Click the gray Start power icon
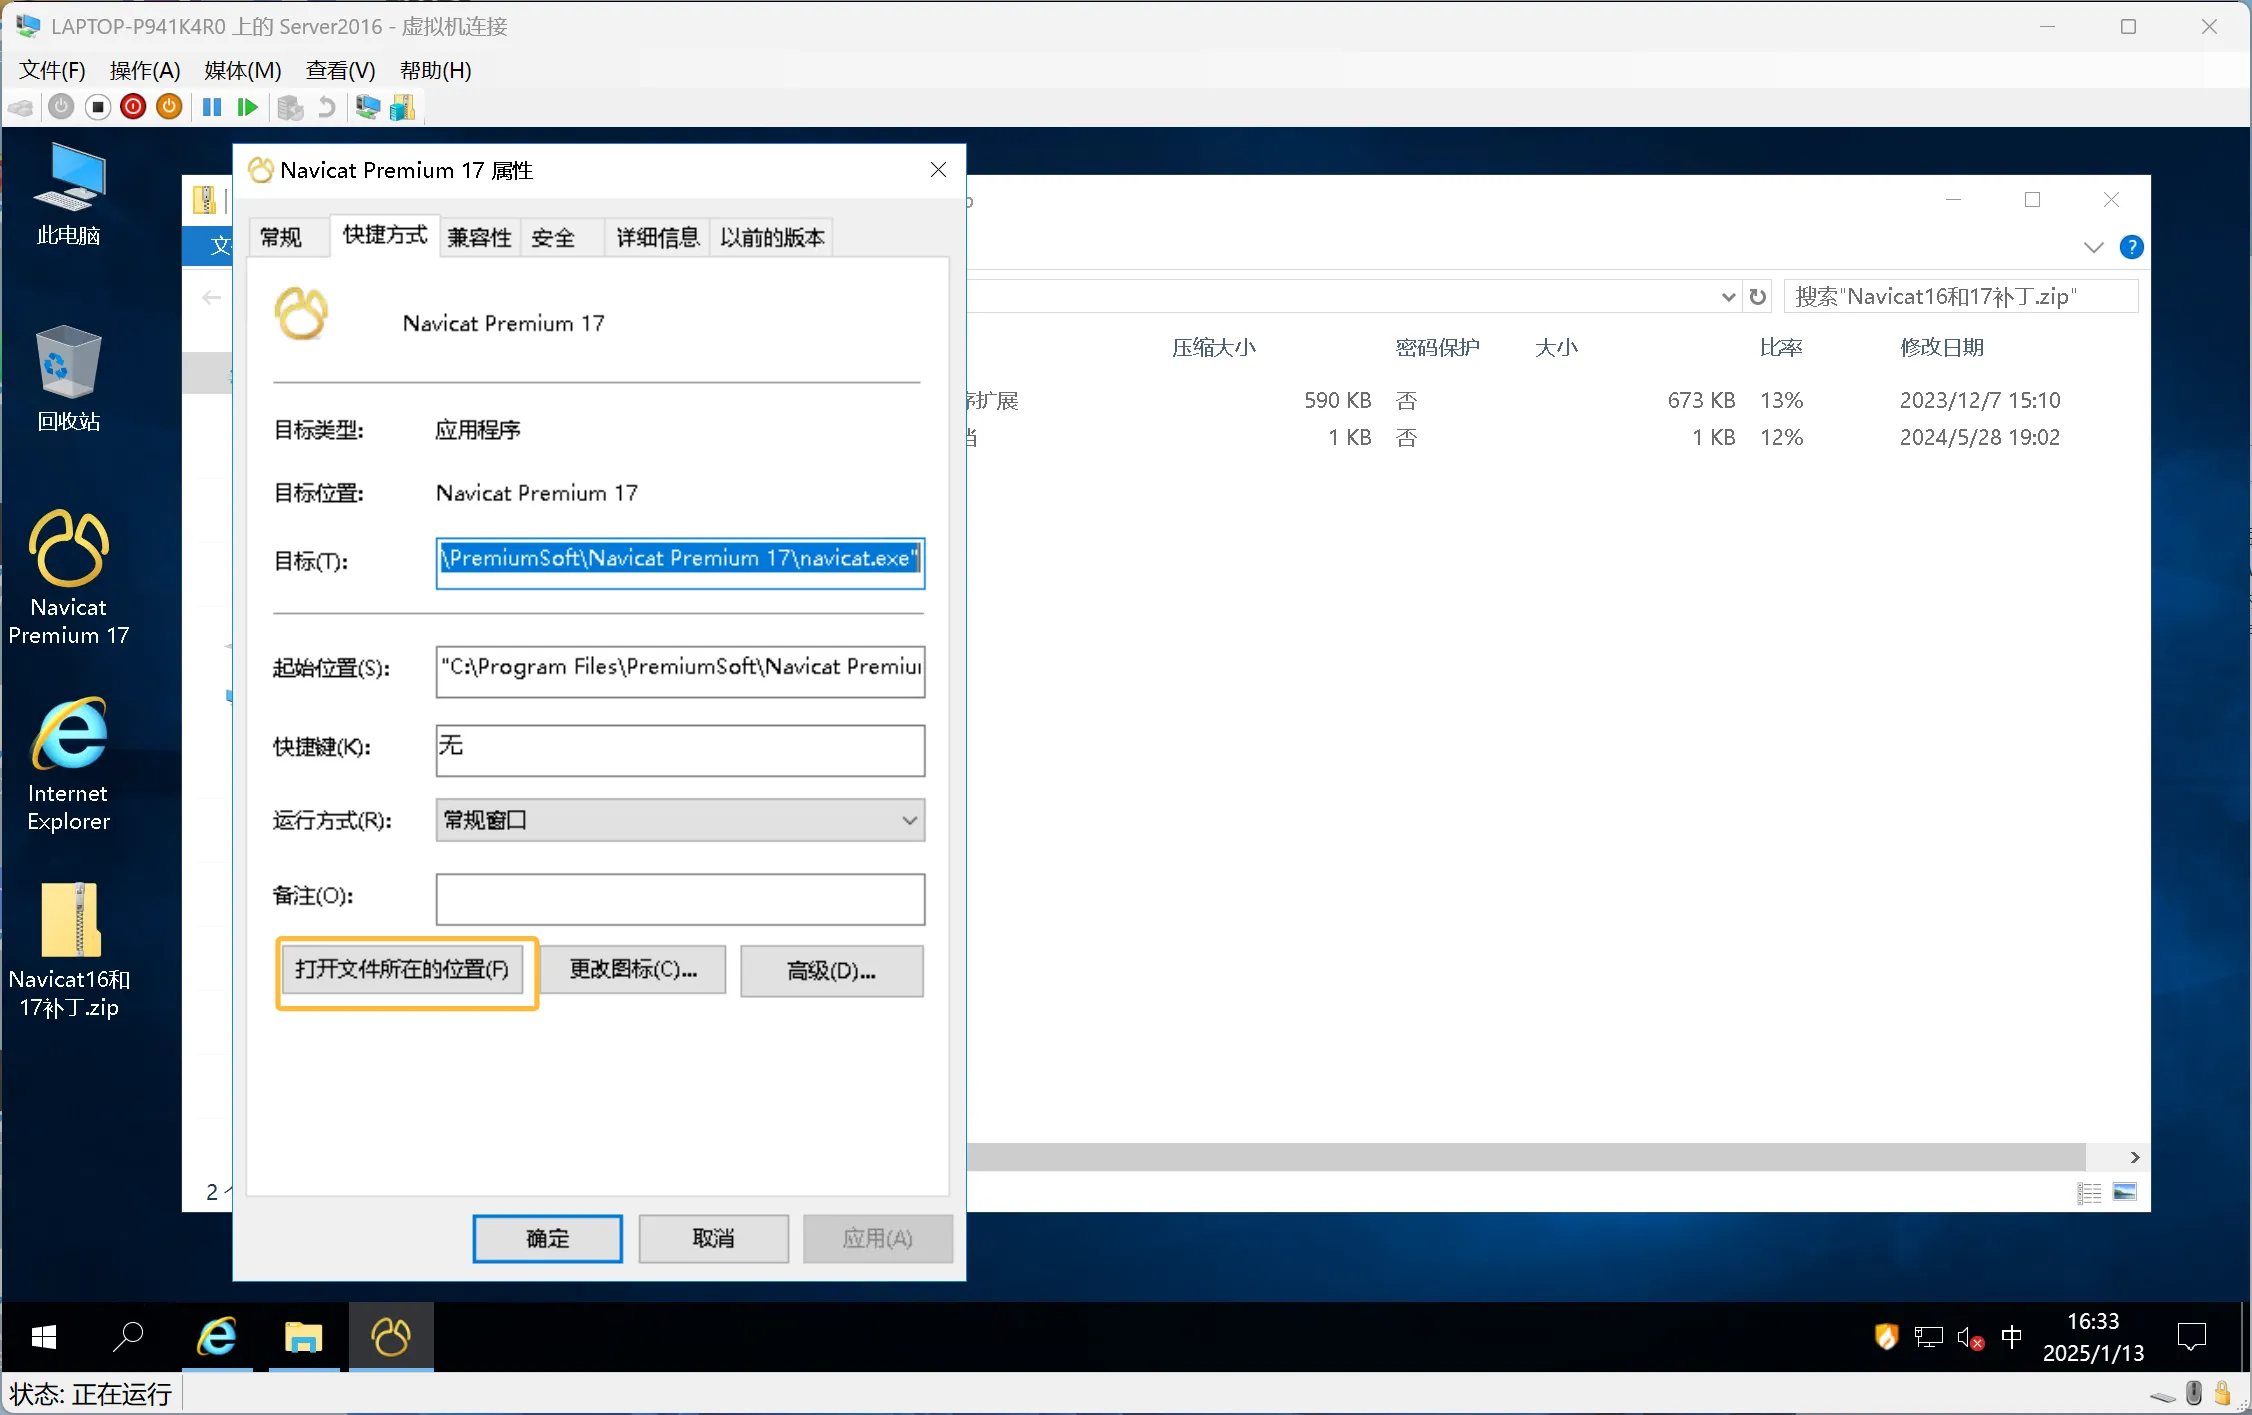The image size is (2252, 1415). 61,107
